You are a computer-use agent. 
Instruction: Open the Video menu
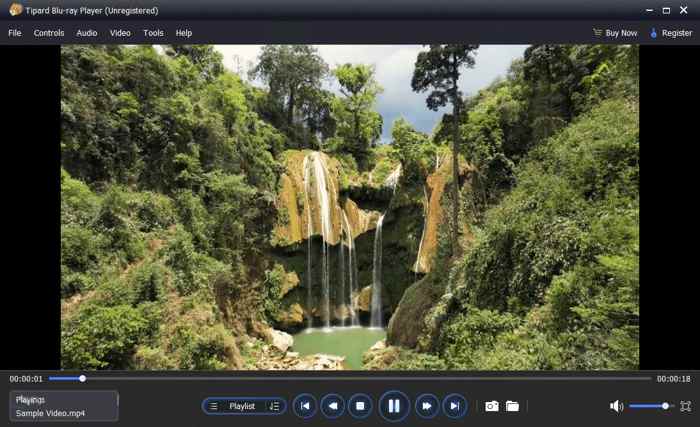pyautogui.click(x=120, y=33)
